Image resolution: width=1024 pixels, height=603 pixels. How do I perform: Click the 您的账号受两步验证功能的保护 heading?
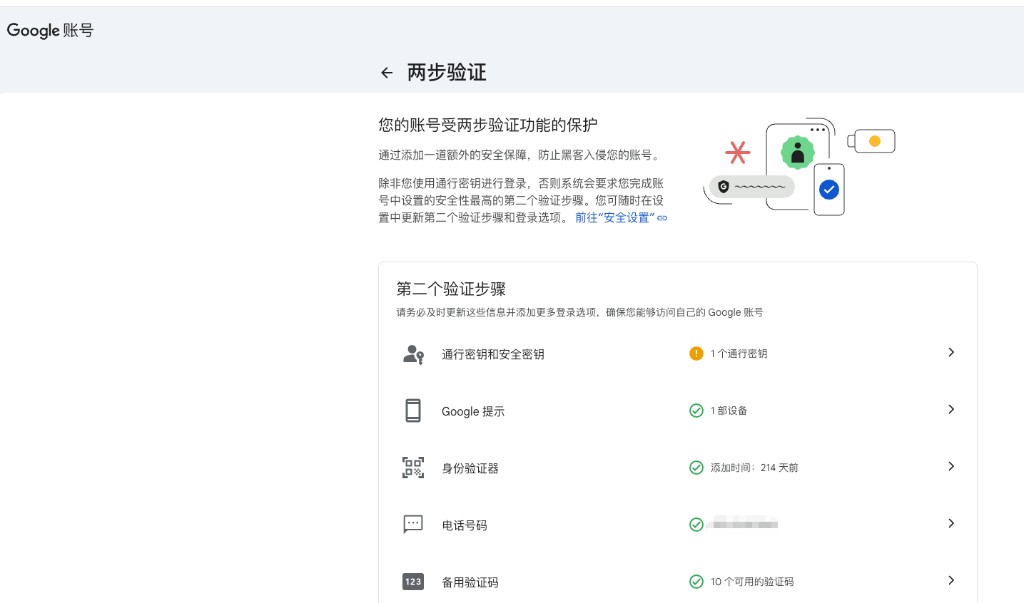click(x=488, y=125)
